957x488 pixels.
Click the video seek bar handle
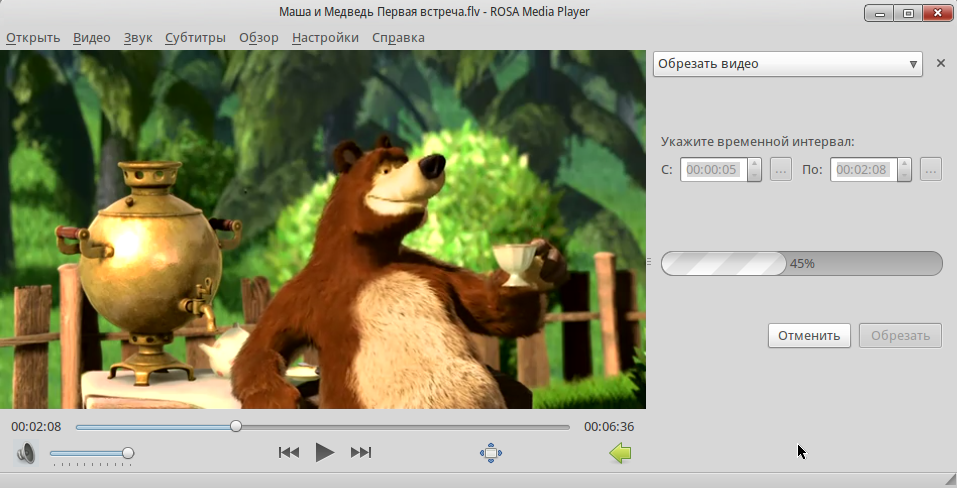[x=236, y=426]
